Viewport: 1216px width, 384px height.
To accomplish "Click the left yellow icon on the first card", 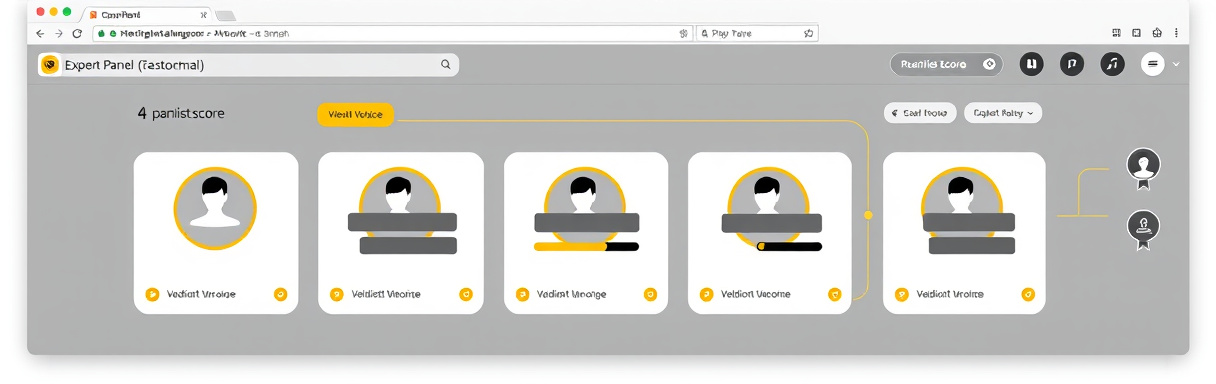I will pyautogui.click(x=152, y=294).
